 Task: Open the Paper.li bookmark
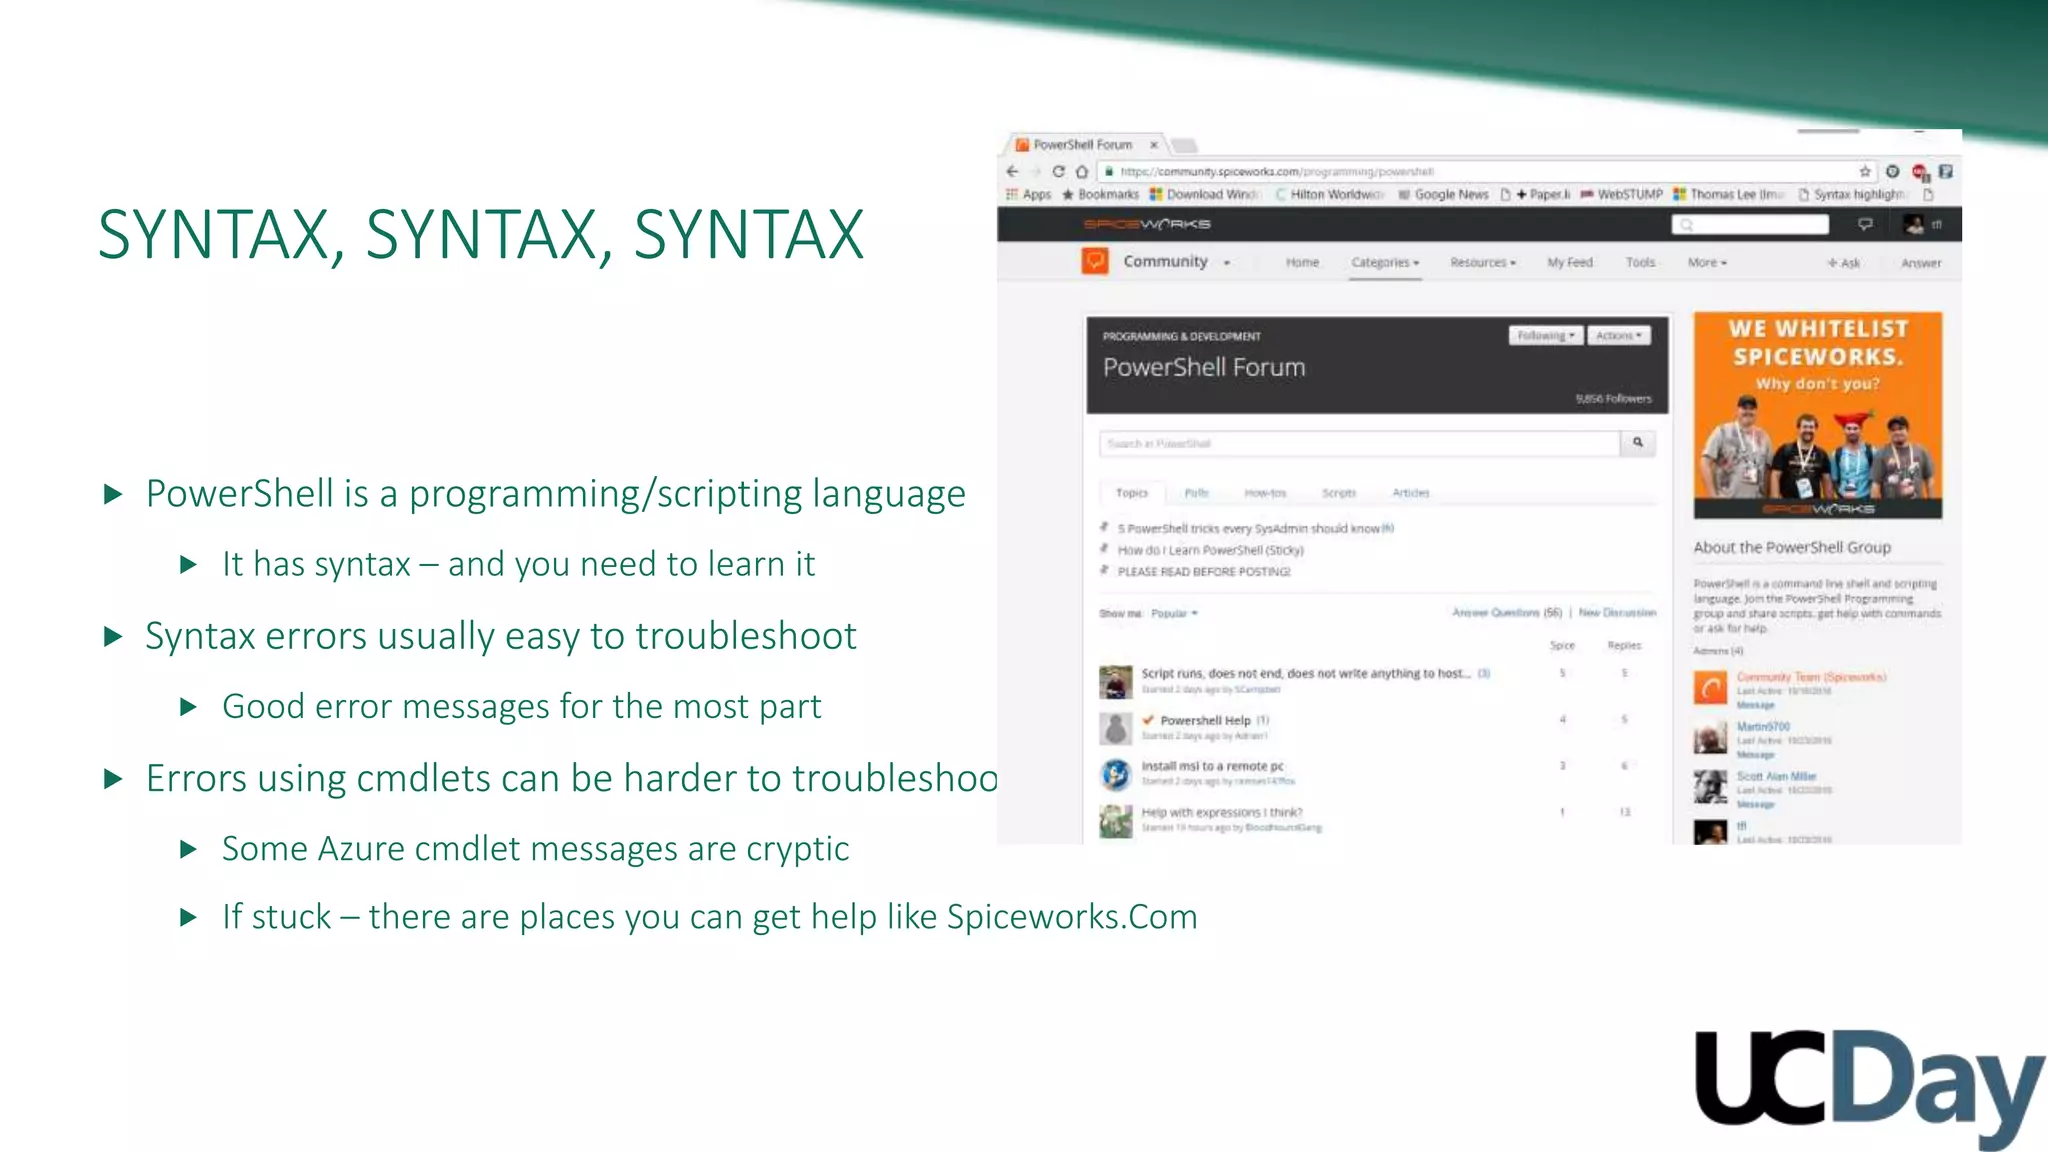1536,194
